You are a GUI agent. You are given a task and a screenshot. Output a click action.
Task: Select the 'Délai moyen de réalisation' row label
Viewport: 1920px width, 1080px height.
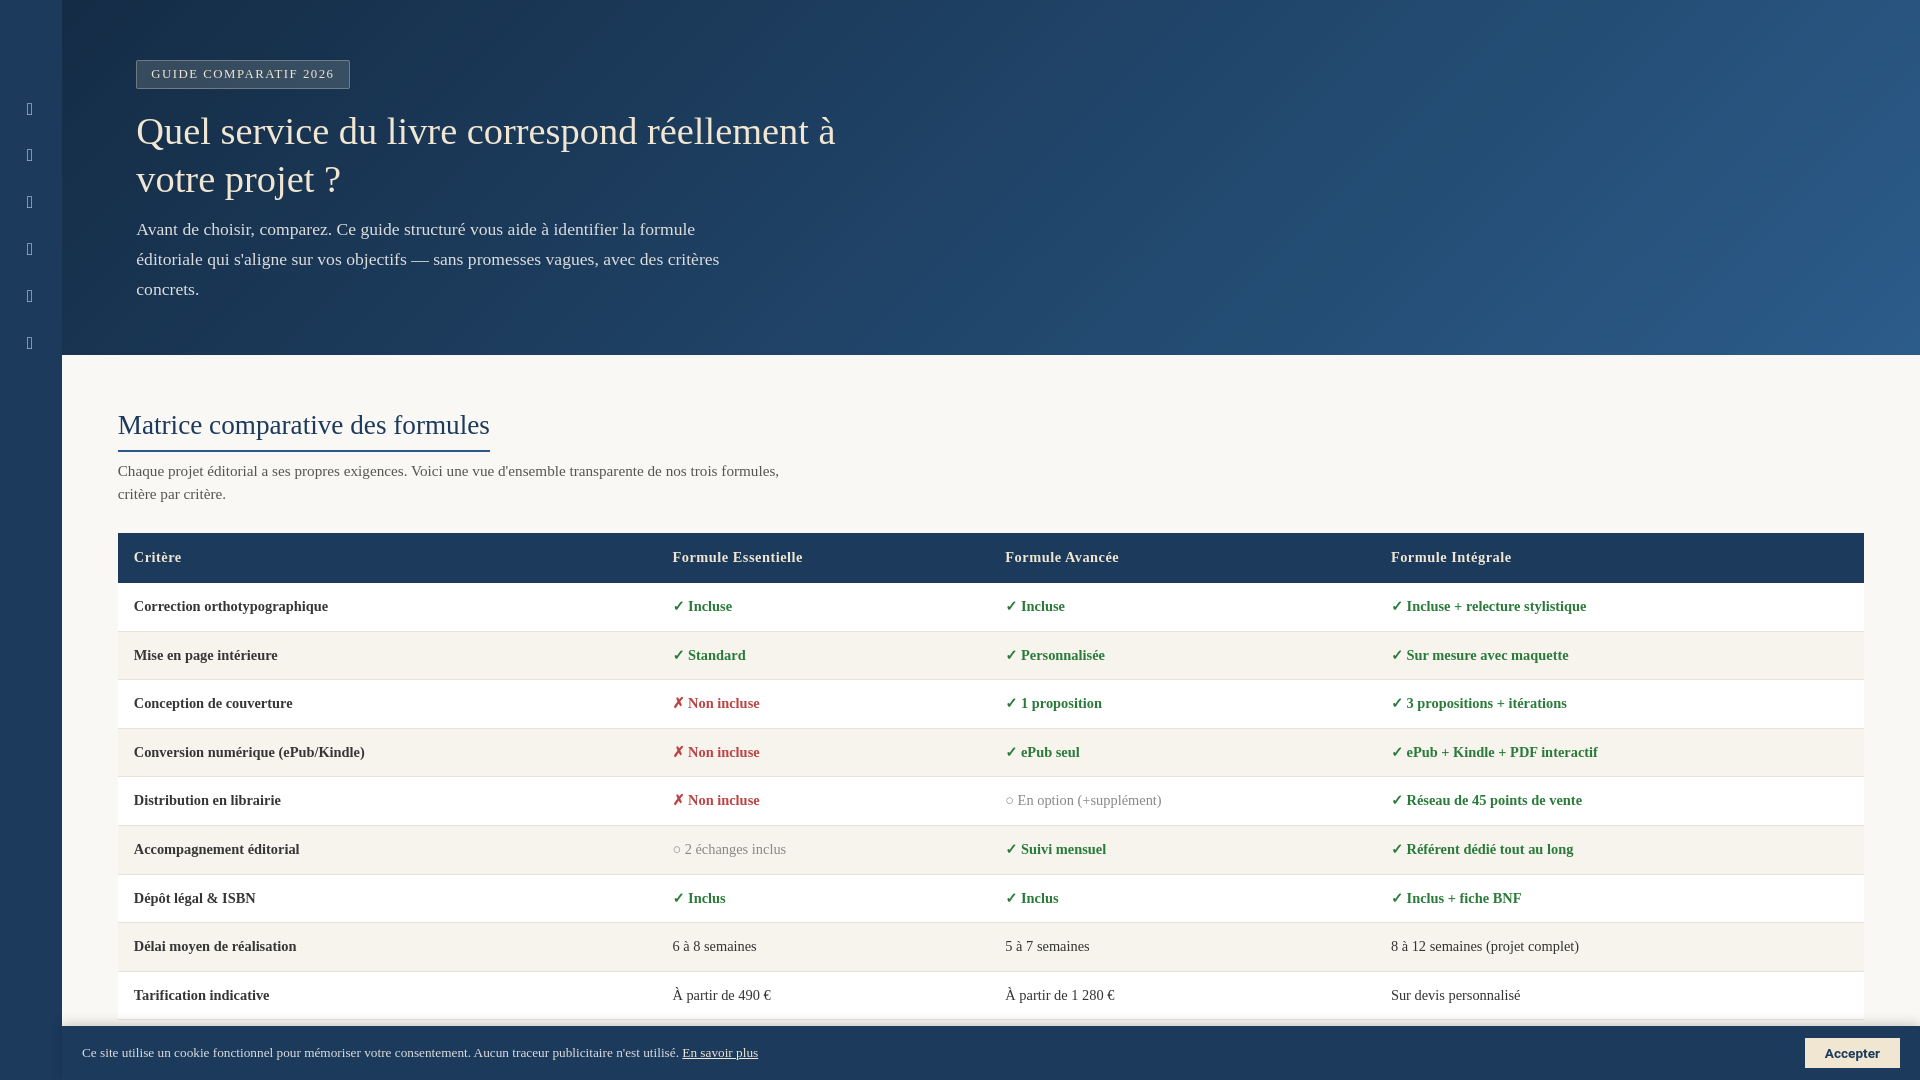coord(215,946)
